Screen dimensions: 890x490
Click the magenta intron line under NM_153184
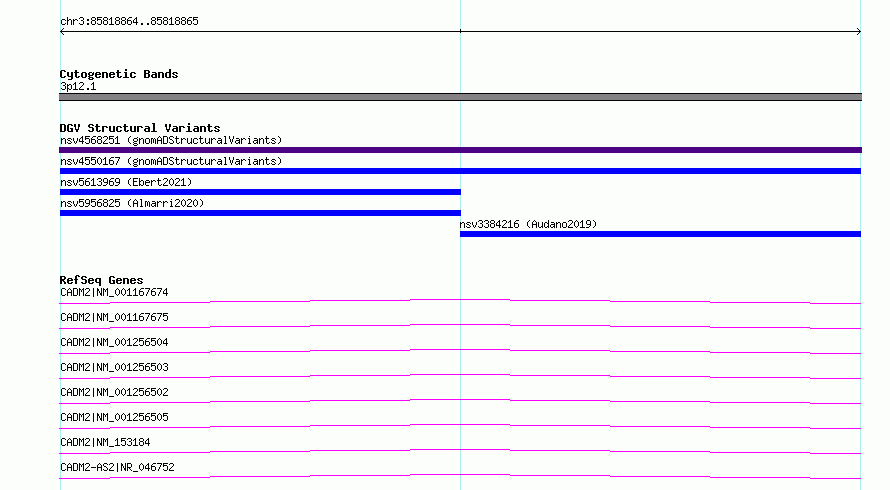click(x=460, y=450)
